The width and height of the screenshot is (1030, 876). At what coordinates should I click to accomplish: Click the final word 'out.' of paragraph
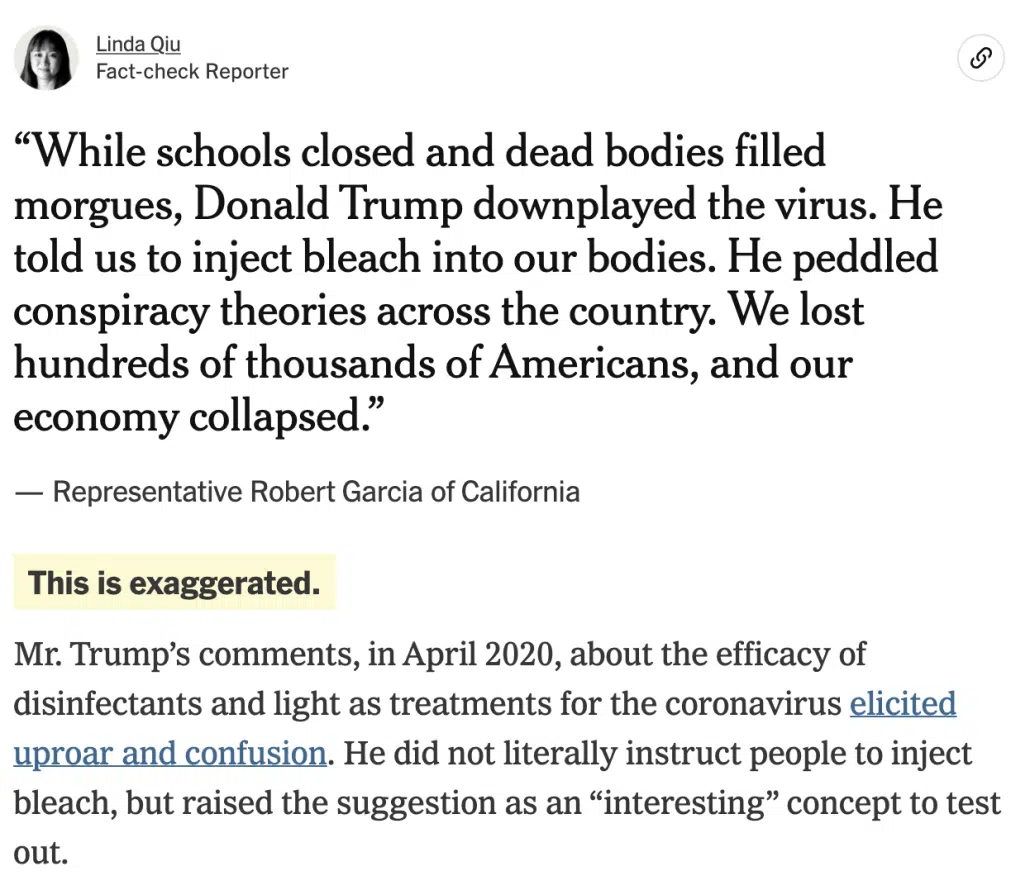coord(40,852)
